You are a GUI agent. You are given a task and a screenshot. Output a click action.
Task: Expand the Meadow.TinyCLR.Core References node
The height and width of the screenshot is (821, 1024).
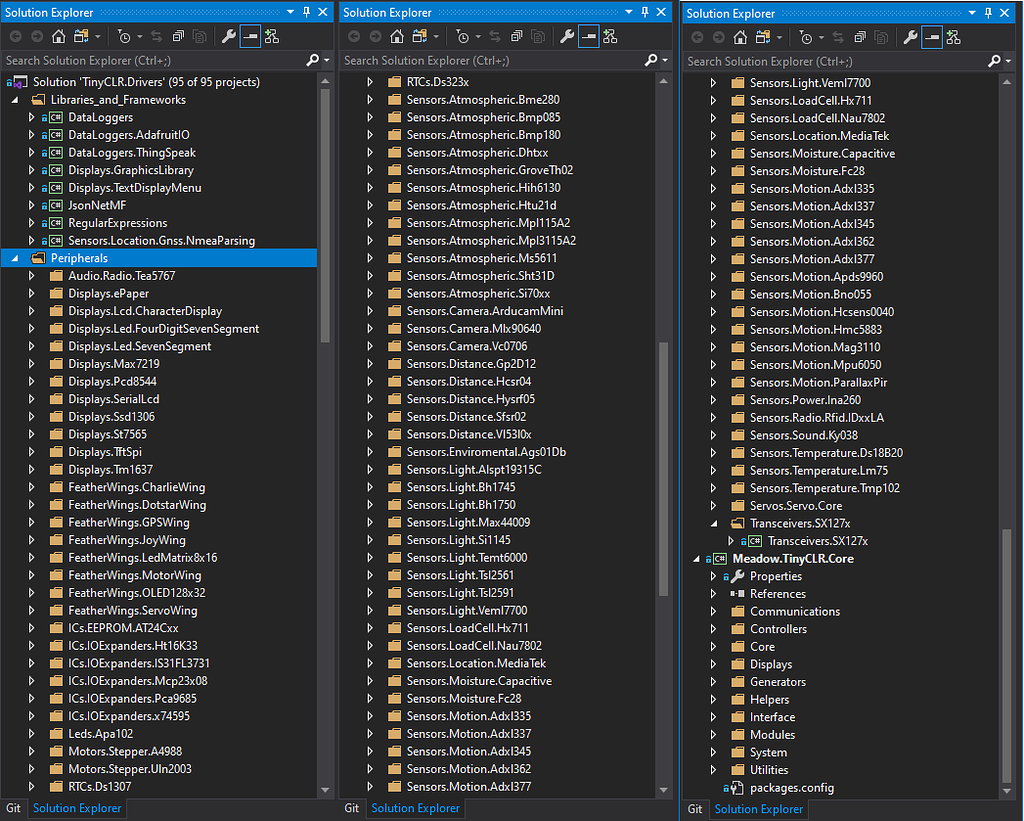click(714, 594)
